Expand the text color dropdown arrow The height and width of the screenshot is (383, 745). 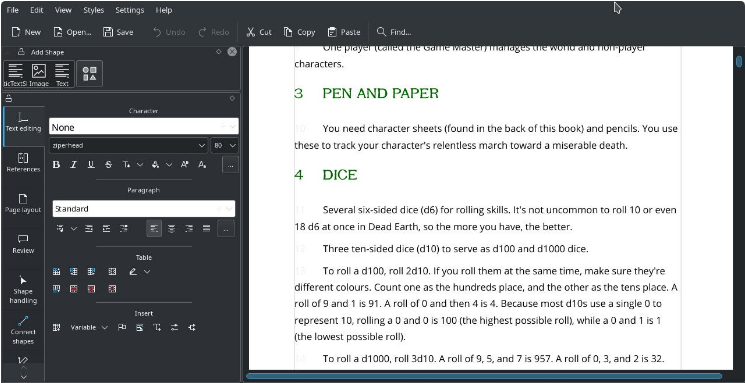coord(140,164)
